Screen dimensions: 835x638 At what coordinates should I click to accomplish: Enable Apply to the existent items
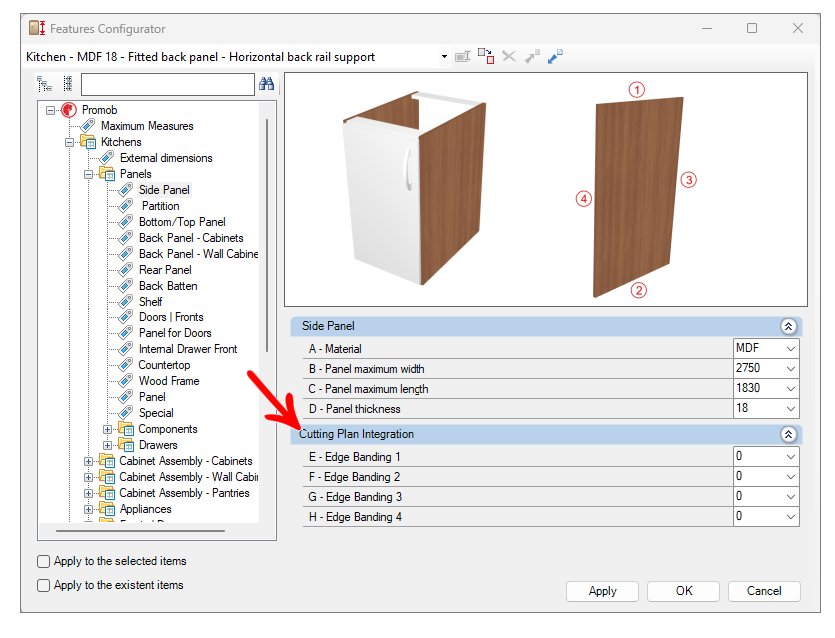(44, 585)
